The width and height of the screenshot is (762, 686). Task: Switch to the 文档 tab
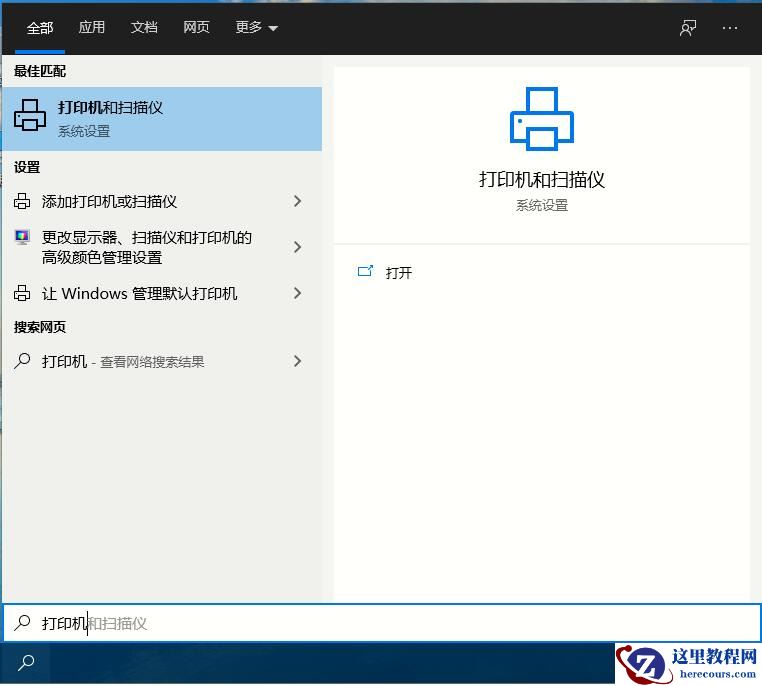coord(144,27)
